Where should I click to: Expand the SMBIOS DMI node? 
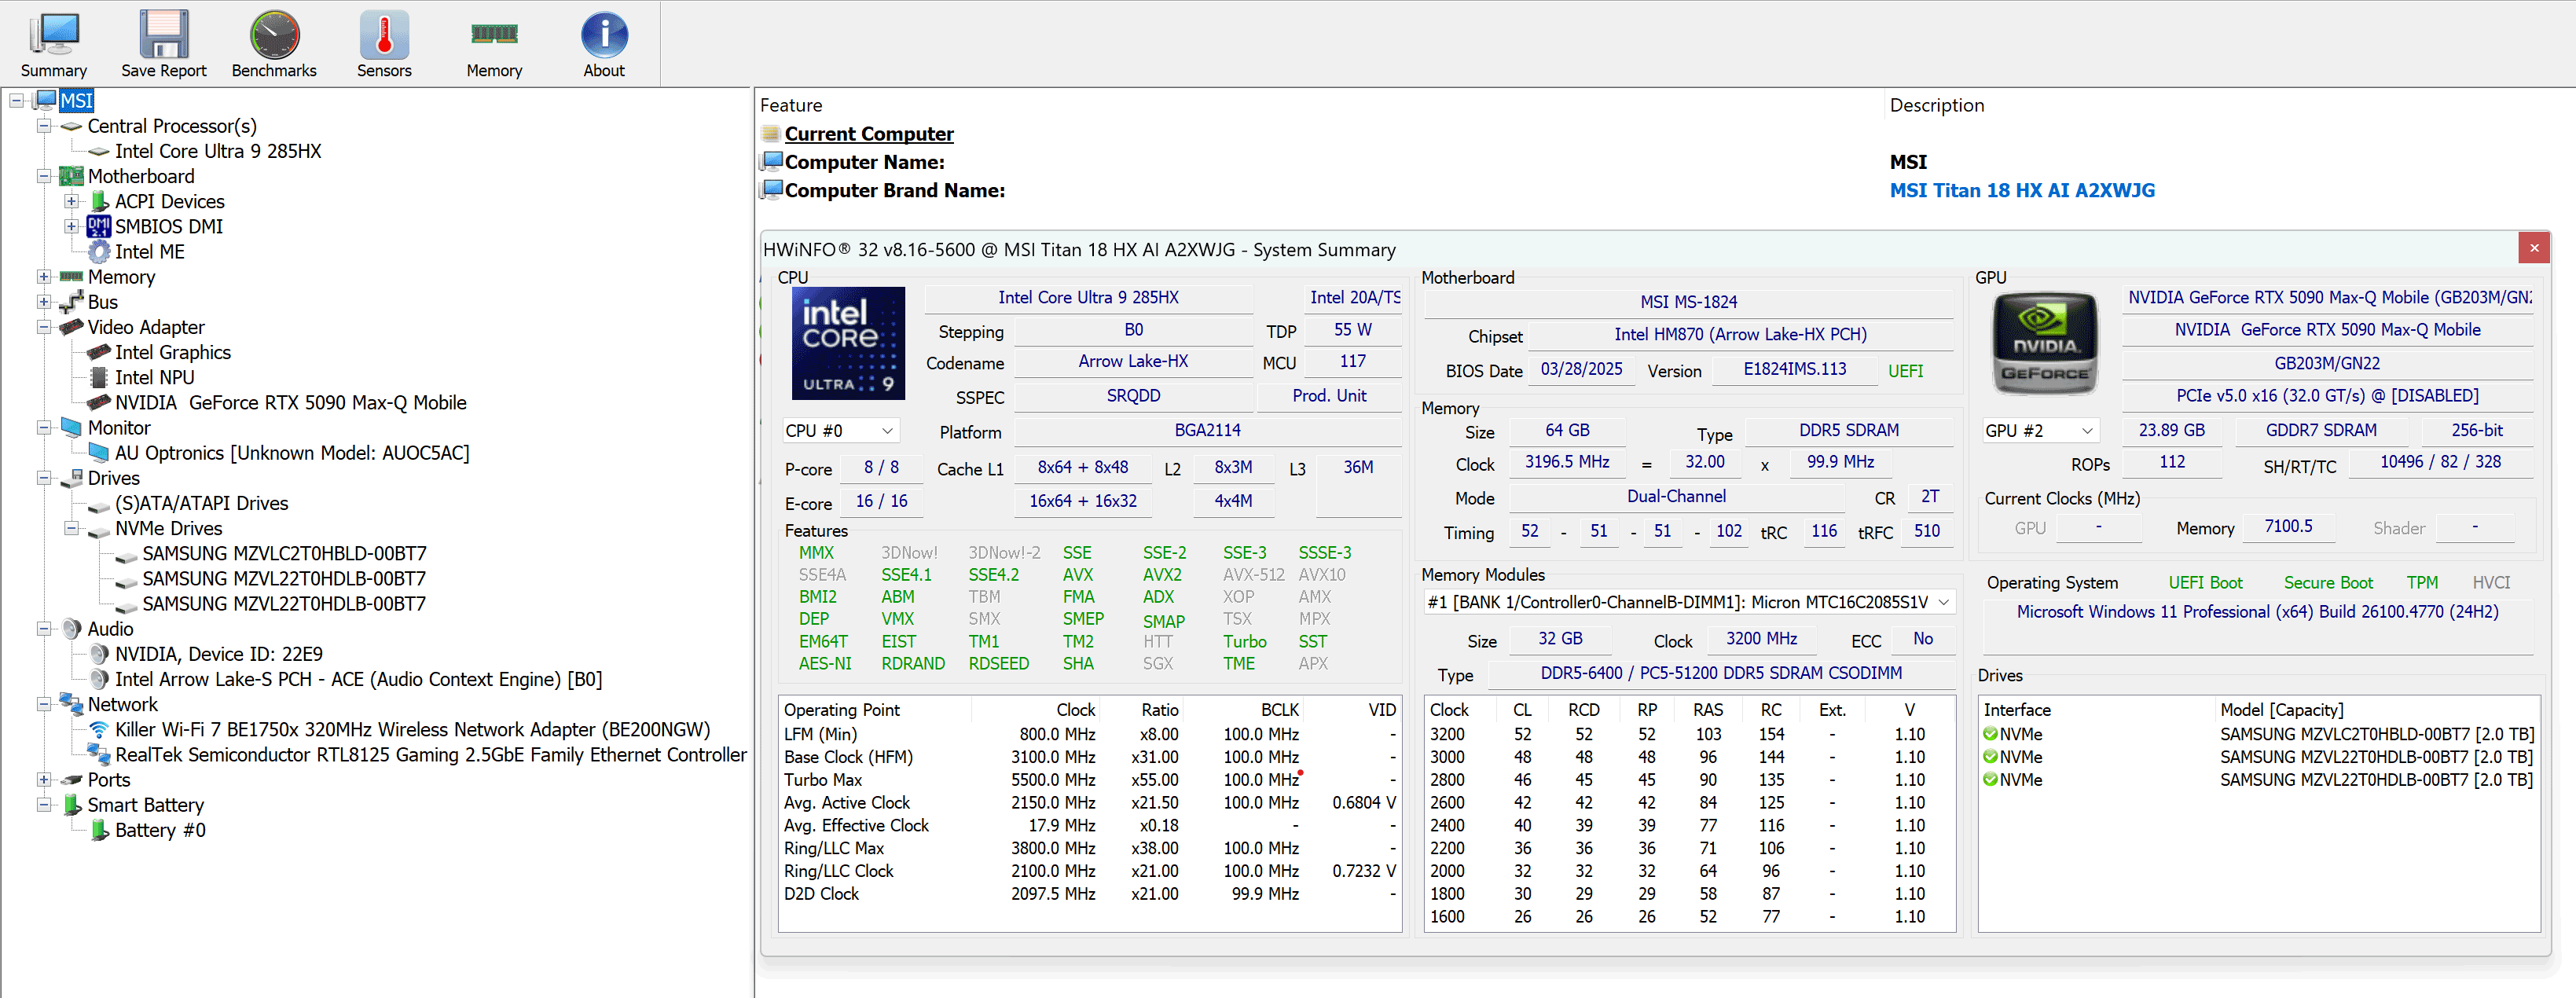[71, 226]
